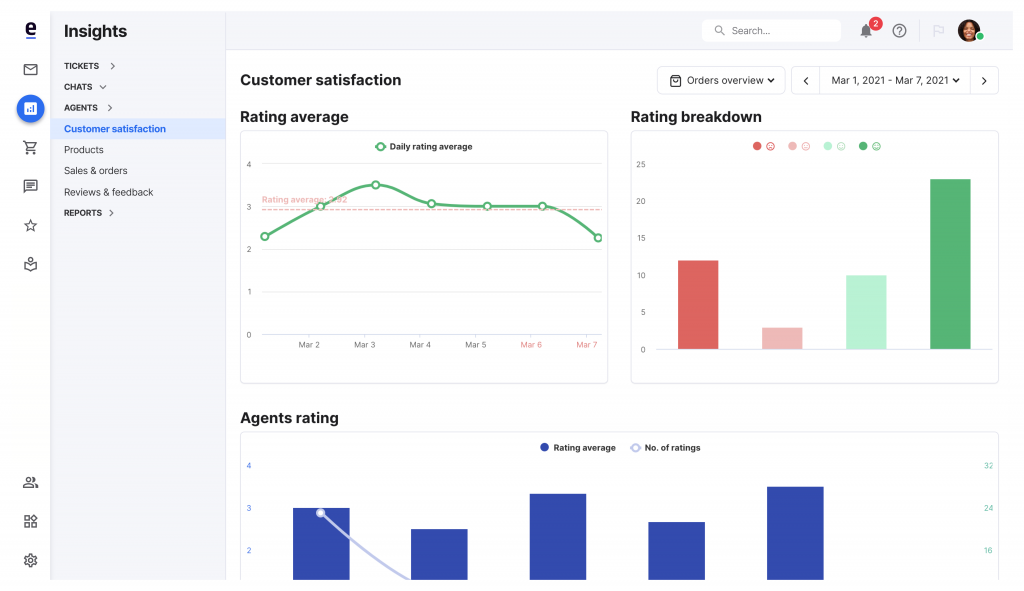
Task: Click the tallest blue bar in Agents rating
Action: (x=795, y=533)
